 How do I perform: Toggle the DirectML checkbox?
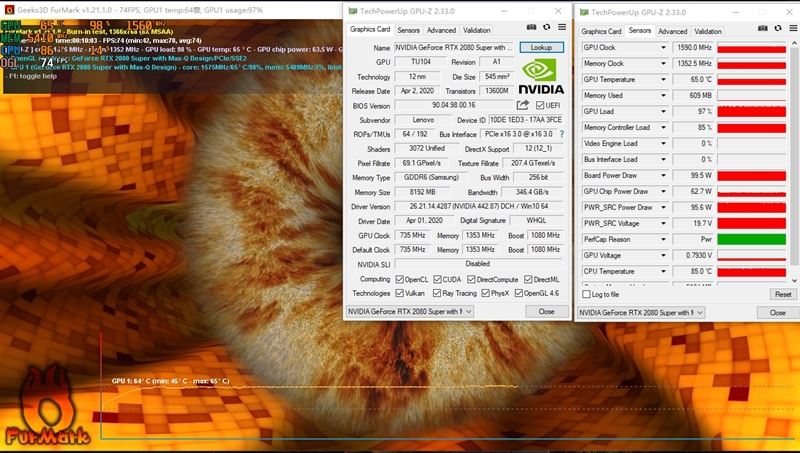click(x=528, y=280)
